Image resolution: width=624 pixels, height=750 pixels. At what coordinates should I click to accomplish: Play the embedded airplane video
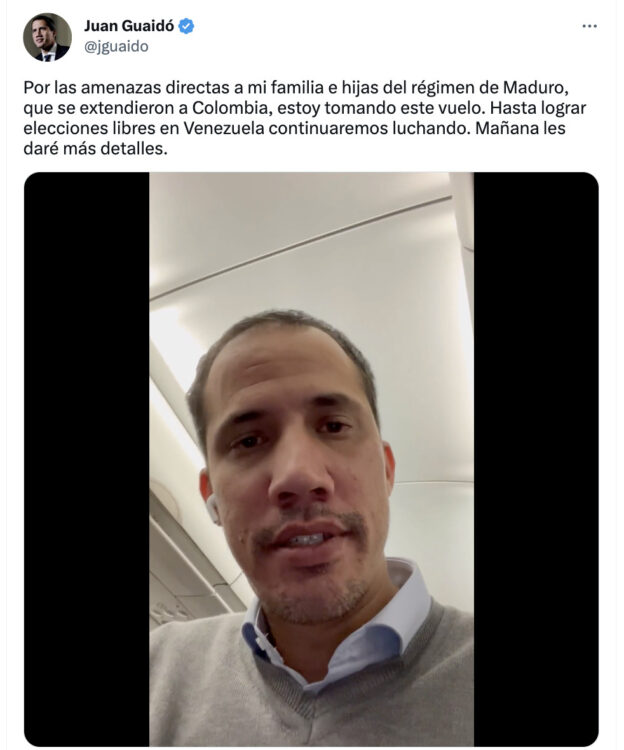pyautogui.click(x=311, y=459)
